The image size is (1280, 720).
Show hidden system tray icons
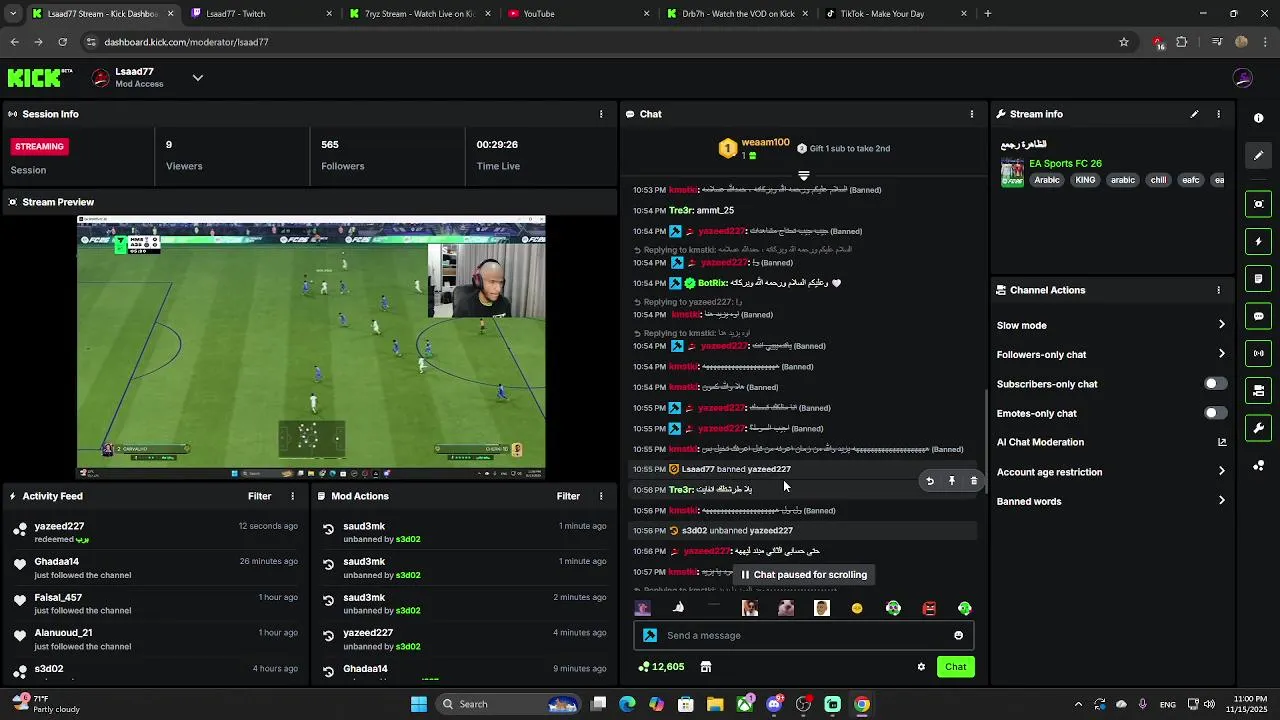[1078, 704]
